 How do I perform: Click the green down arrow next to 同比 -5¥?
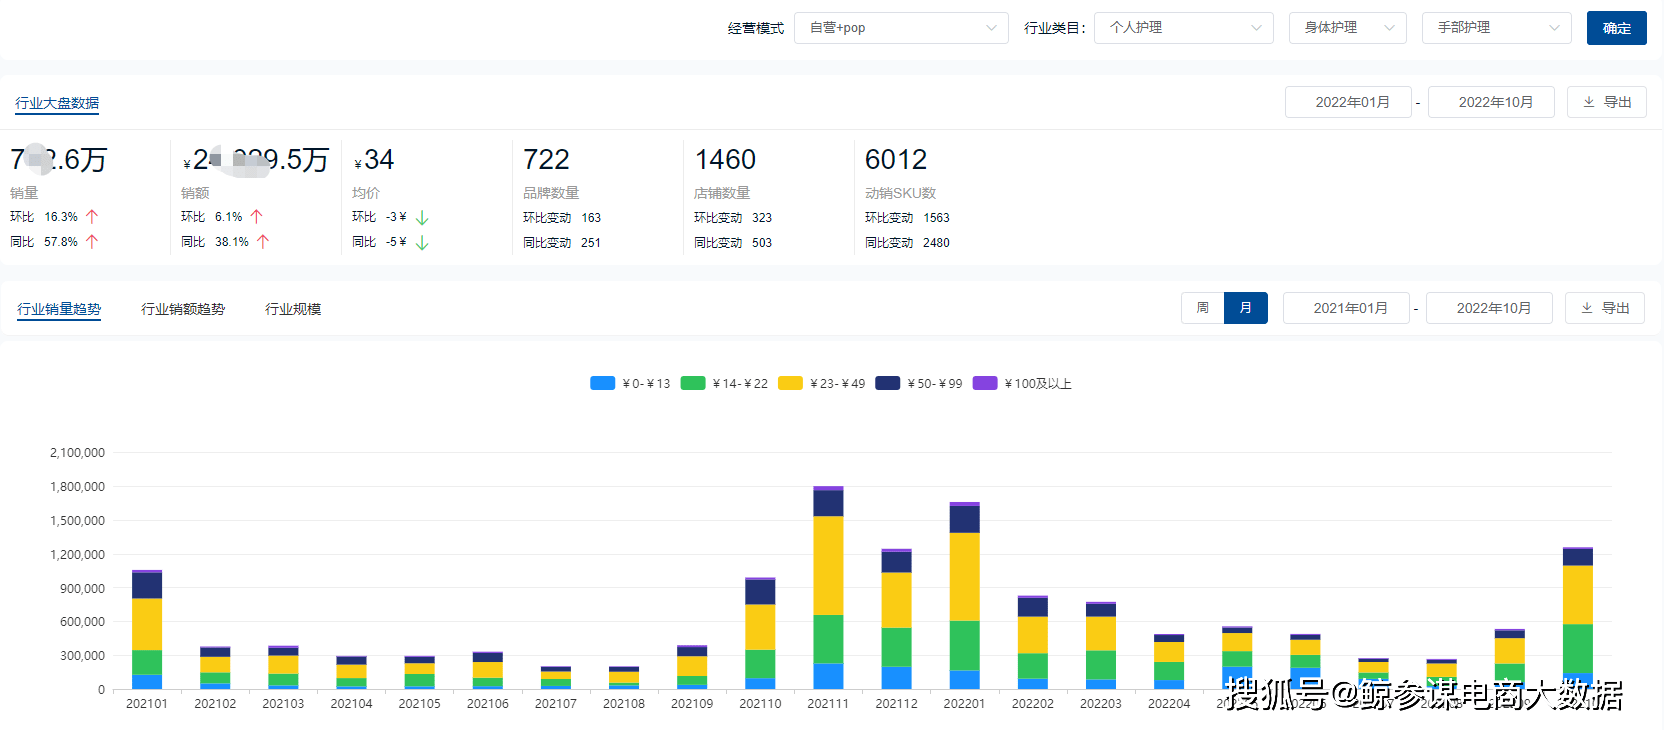pyautogui.click(x=422, y=242)
